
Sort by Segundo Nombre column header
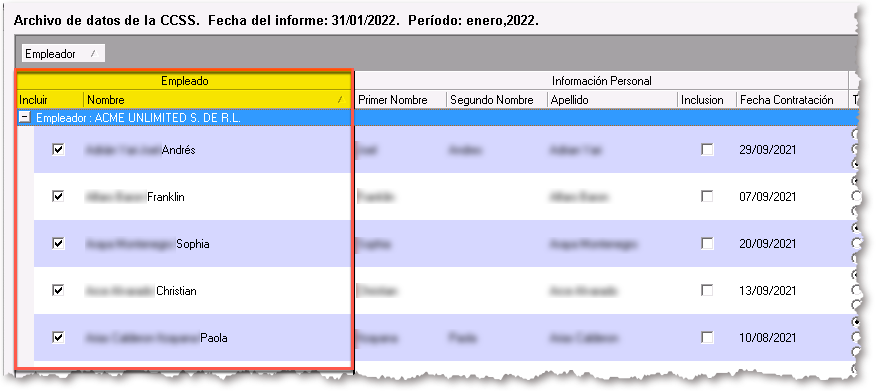(497, 100)
